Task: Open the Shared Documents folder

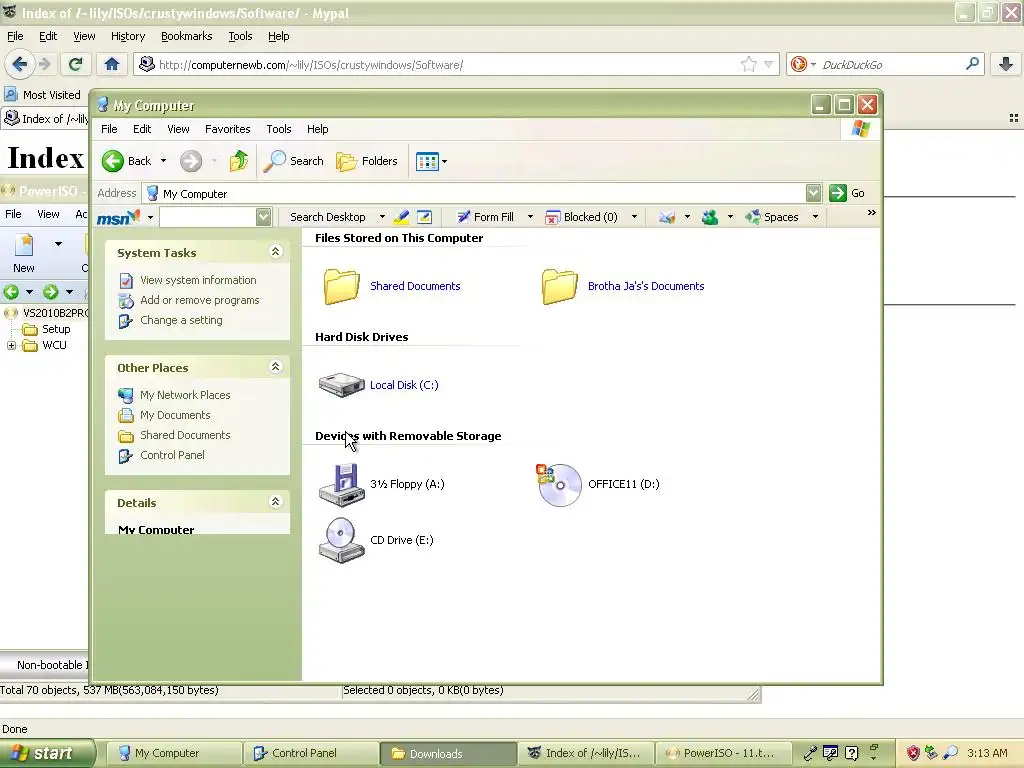Action: [x=392, y=286]
